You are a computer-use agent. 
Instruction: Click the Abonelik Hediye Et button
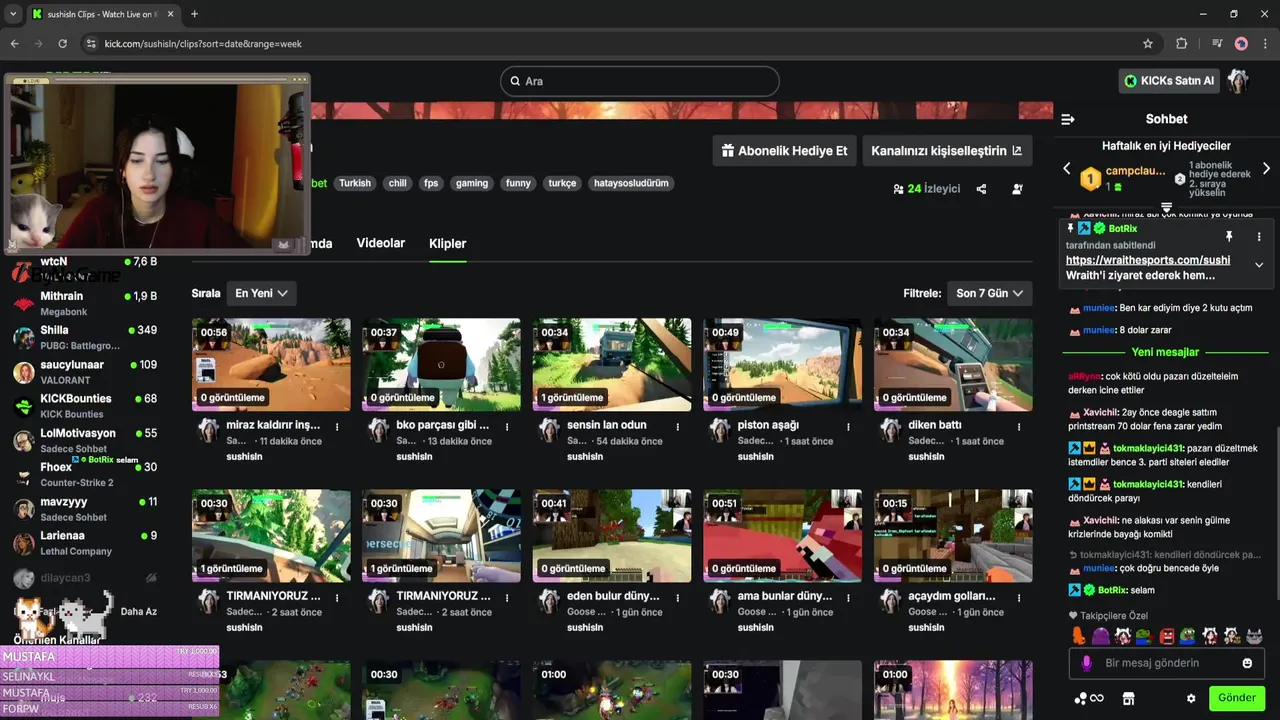[785, 151]
